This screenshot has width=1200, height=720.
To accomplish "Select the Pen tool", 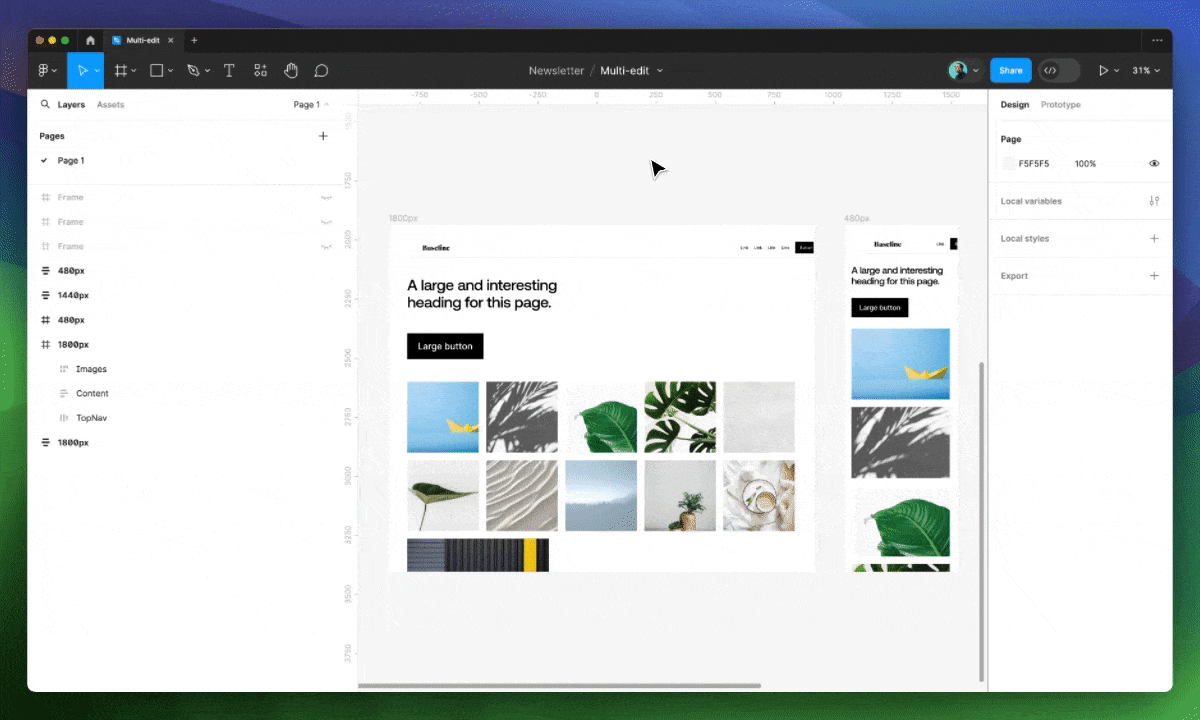I will pos(194,71).
